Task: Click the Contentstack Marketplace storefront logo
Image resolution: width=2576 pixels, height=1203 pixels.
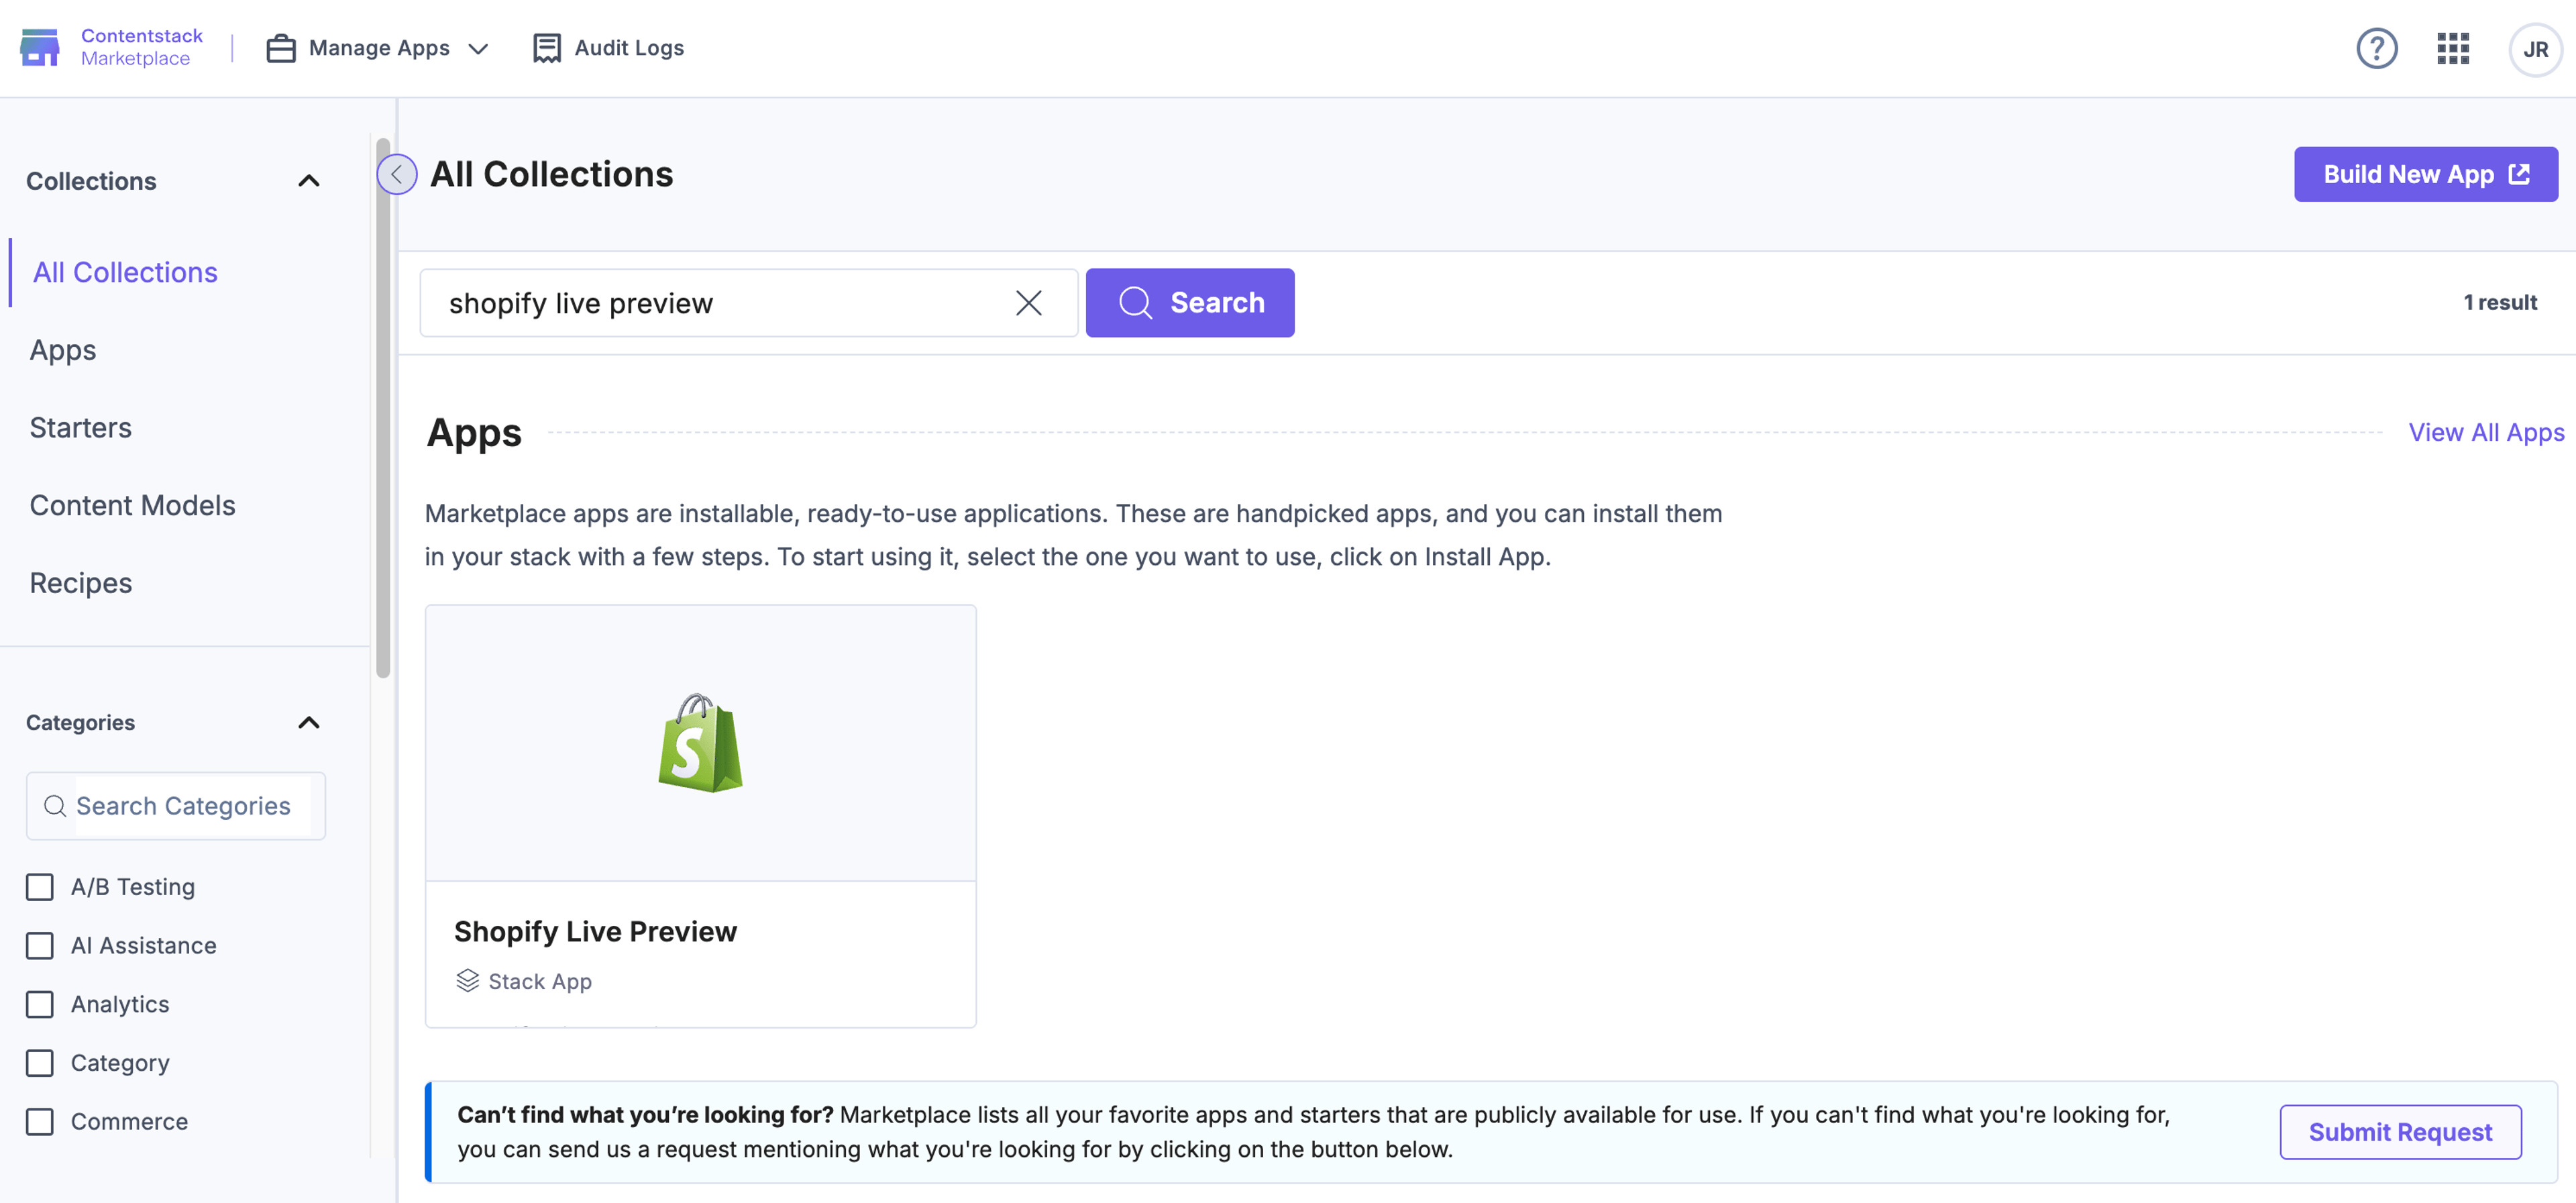Action: point(40,47)
